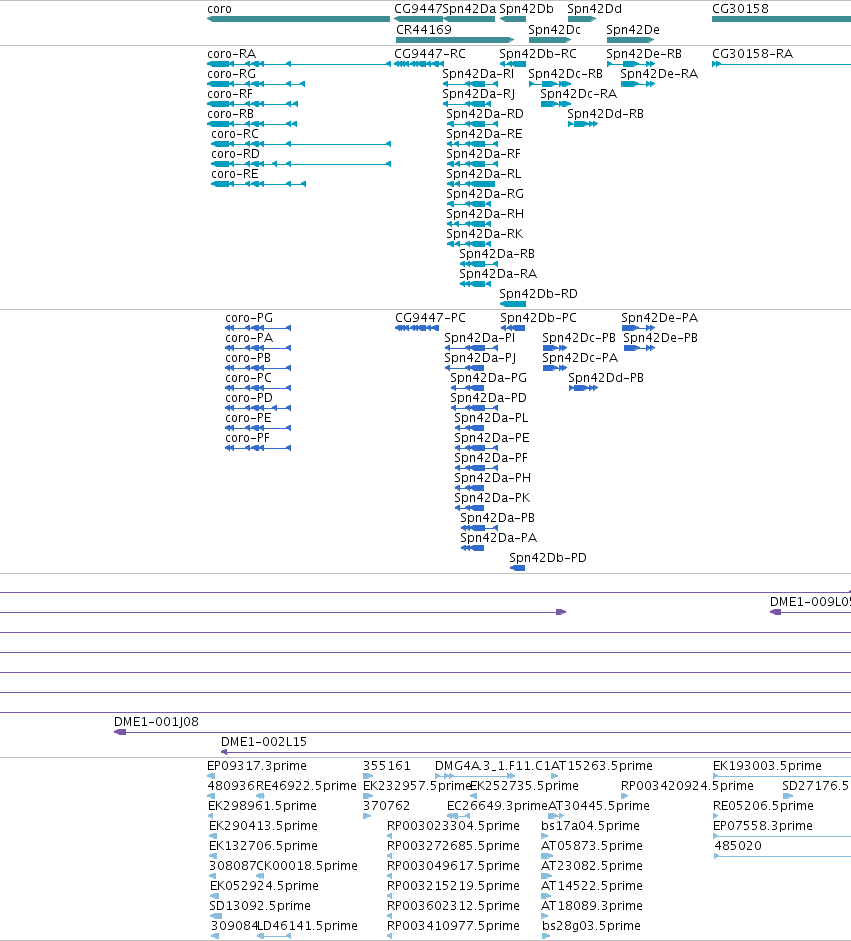Viewport: 851px width, 941px height.
Task: Click the CG30158 gene label
Action: point(740,9)
